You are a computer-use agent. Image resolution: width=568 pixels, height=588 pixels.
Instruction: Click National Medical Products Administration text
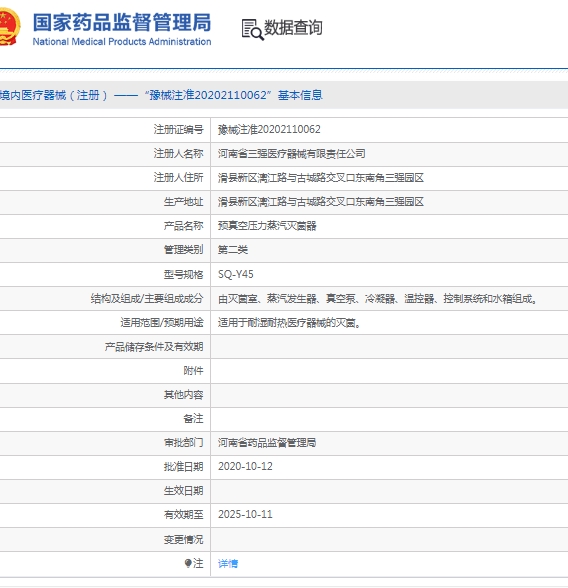pos(122,42)
